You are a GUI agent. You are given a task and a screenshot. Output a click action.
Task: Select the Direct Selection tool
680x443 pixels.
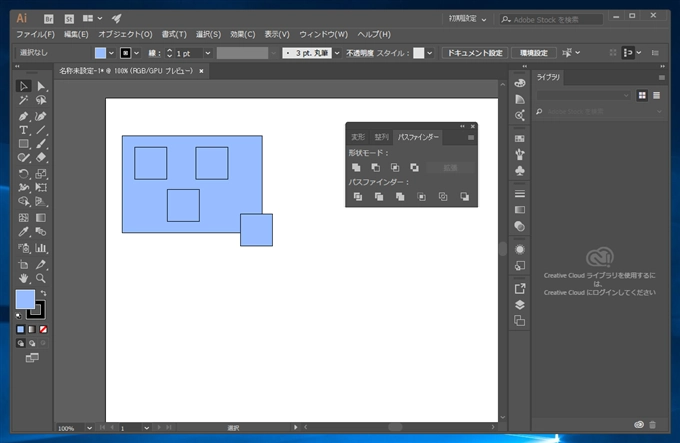41,86
